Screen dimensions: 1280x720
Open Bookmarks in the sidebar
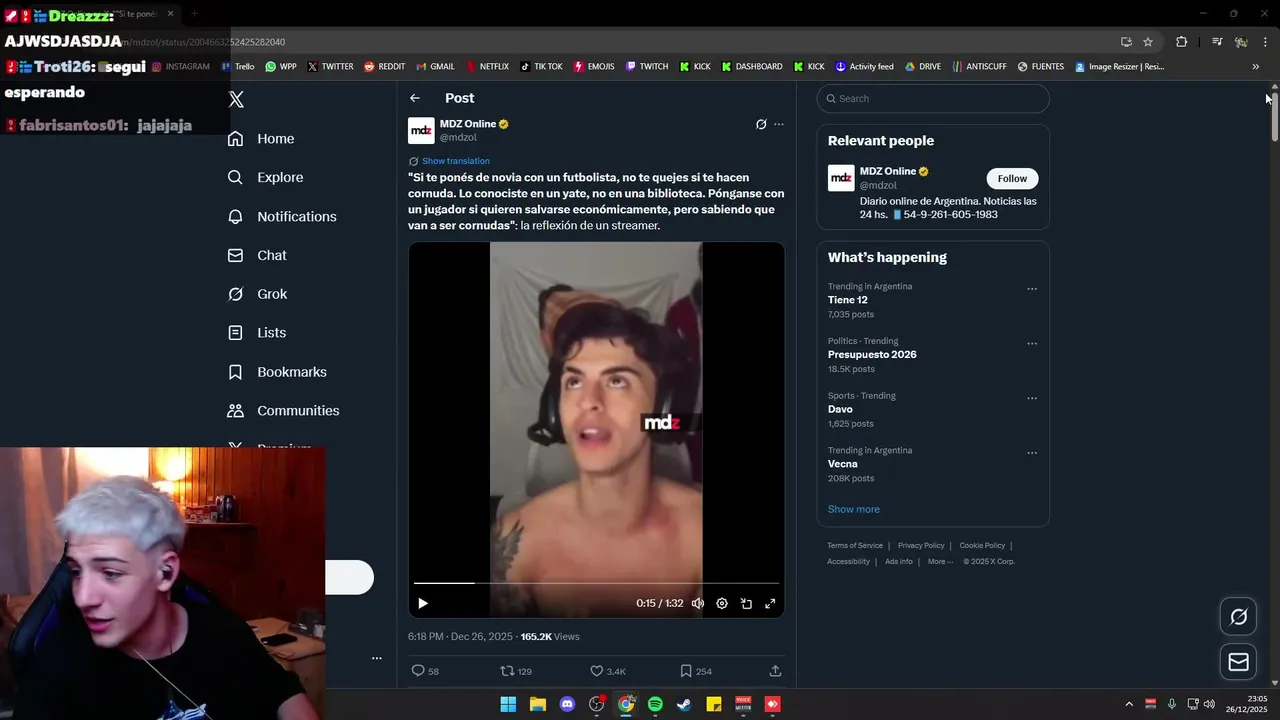point(278,372)
